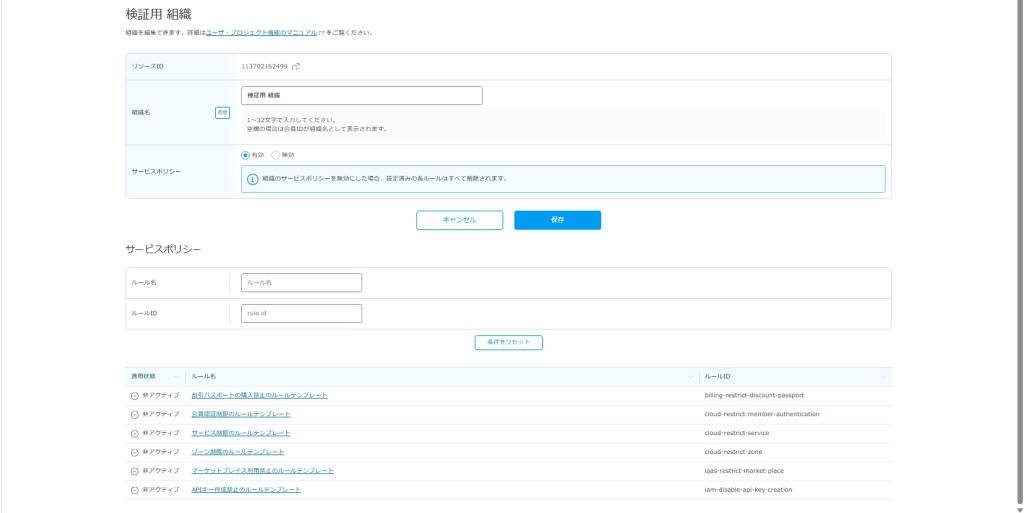Click the 条件をリセット button
The image size is (1024, 513).
point(509,343)
